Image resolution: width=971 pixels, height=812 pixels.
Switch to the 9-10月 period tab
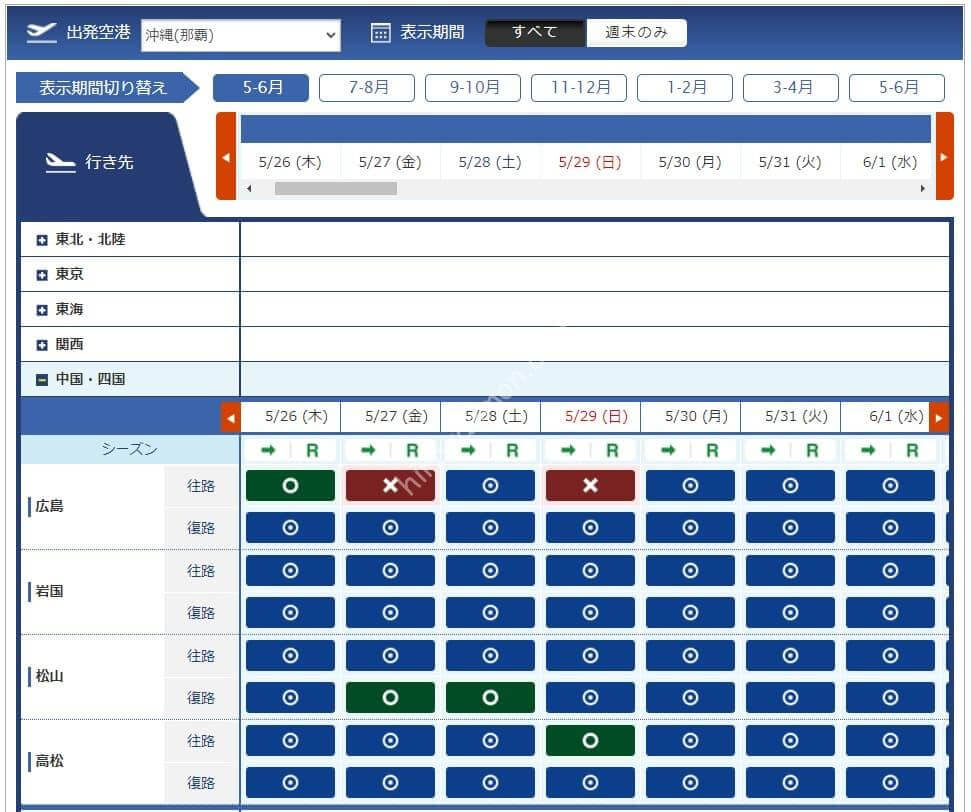472,87
